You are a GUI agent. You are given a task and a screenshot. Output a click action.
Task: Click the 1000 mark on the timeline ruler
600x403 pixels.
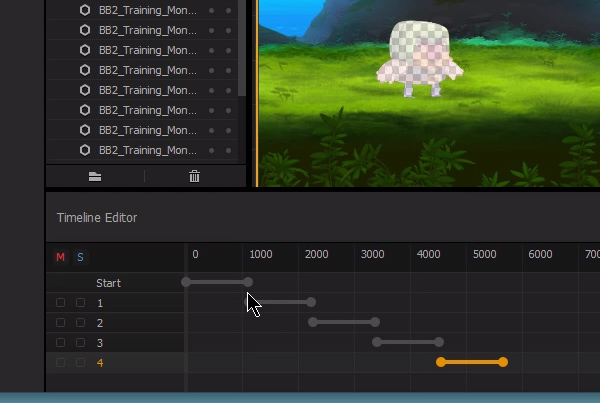[x=261, y=255]
